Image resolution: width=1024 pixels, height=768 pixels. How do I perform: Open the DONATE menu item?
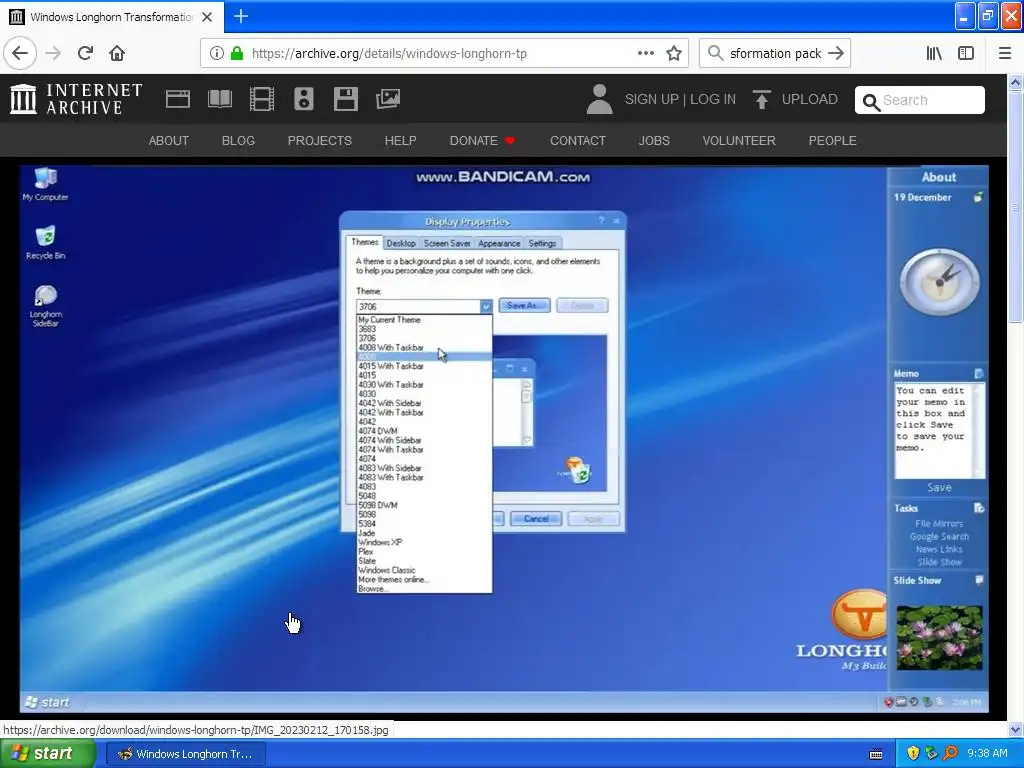[482, 140]
